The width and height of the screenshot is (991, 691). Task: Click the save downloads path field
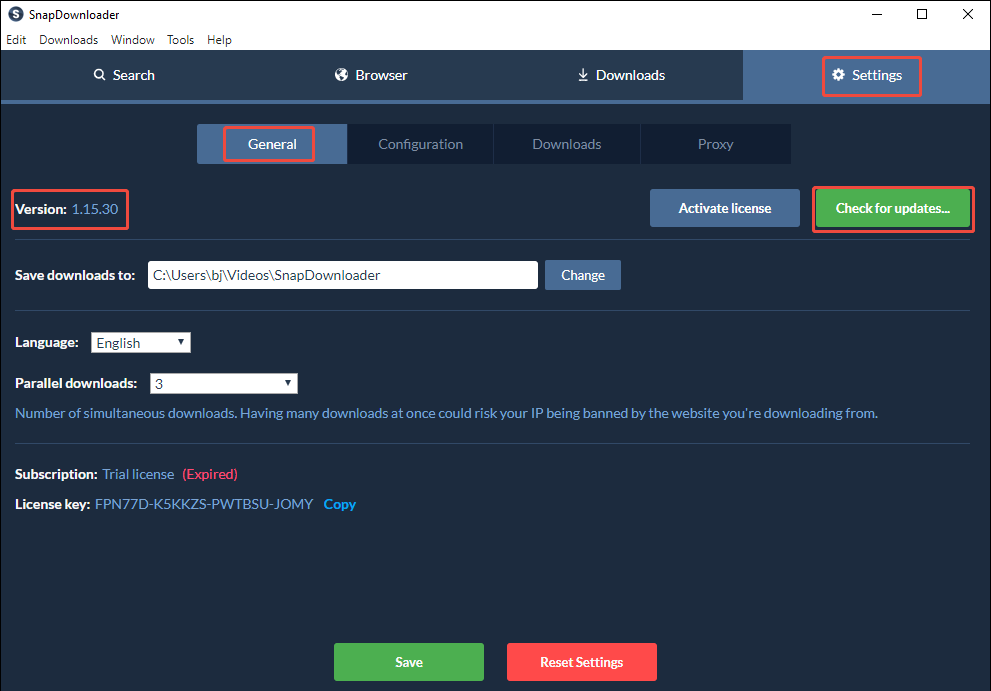pyautogui.click(x=343, y=275)
